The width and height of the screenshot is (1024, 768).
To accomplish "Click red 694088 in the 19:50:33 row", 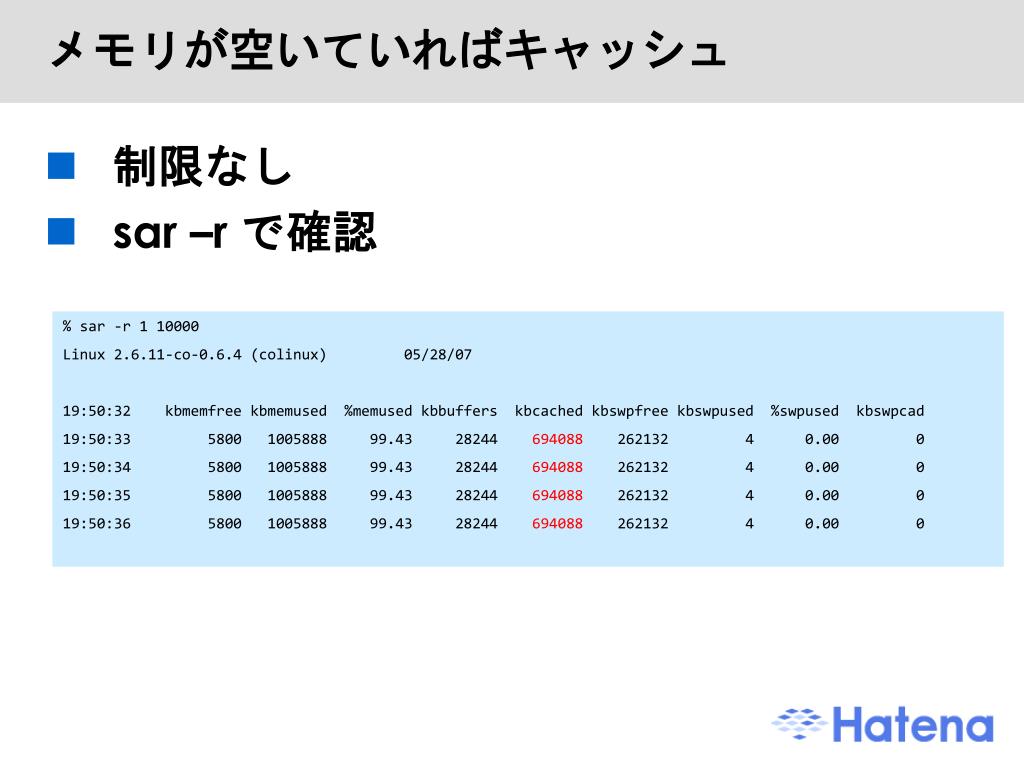I will [557, 439].
